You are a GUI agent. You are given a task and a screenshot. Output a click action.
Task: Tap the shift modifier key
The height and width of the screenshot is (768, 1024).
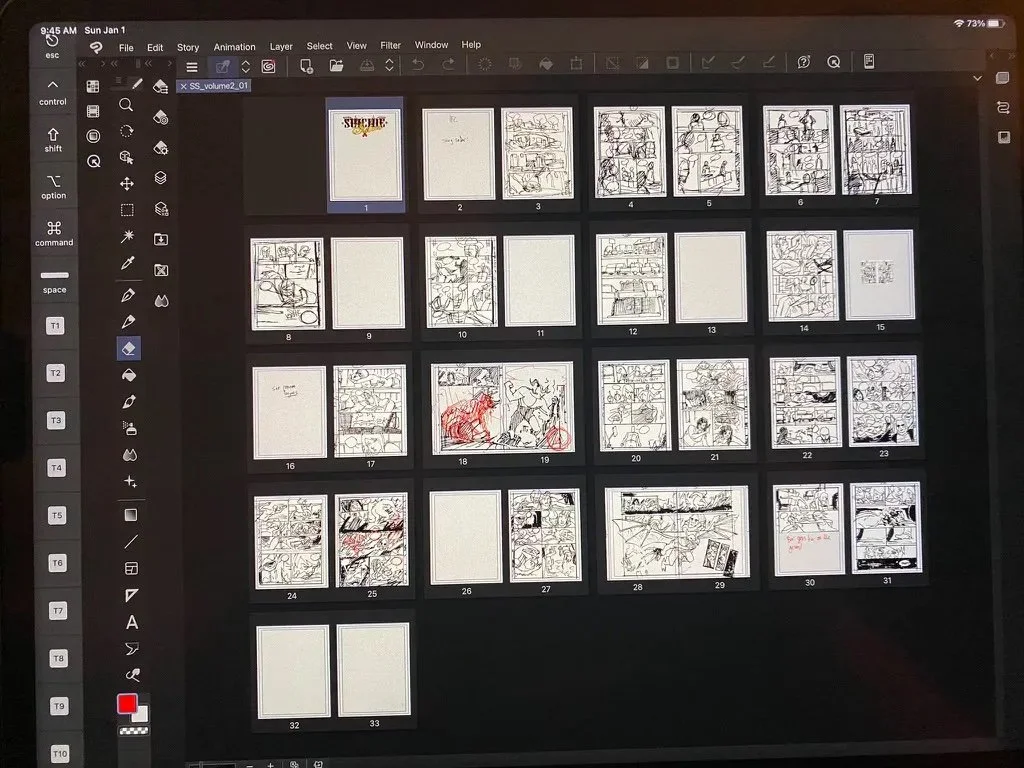click(x=53, y=140)
